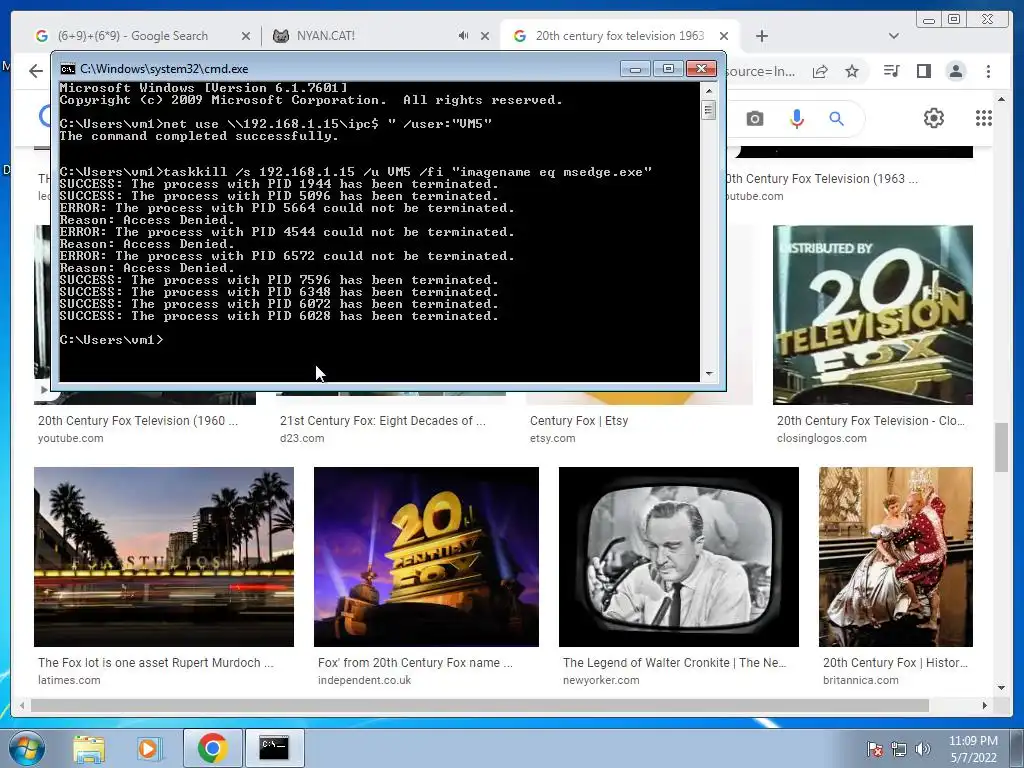Start voice search with microphone icon
The image size is (1024, 768).
coord(797,119)
